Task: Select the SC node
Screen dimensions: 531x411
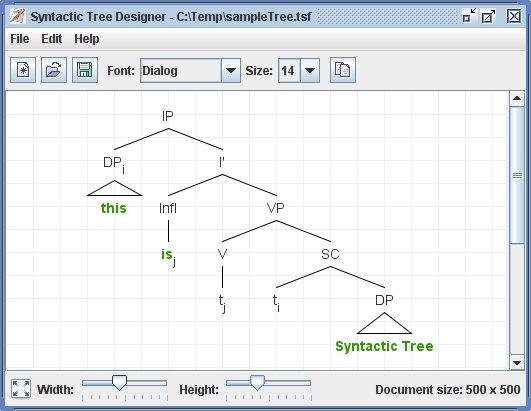Action: point(330,254)
